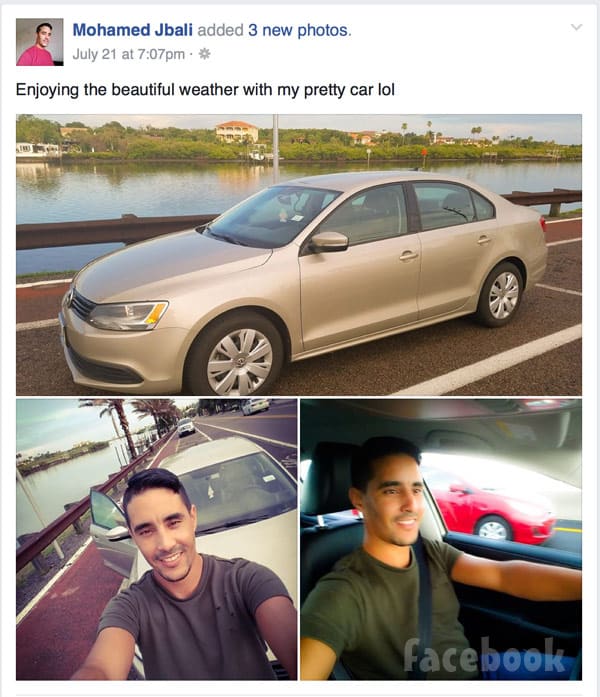This screenshot has width=600, height=697.
Task: Click the rear wheel of gold sedan
Action: pyautogui.click(x=501, y=295)
